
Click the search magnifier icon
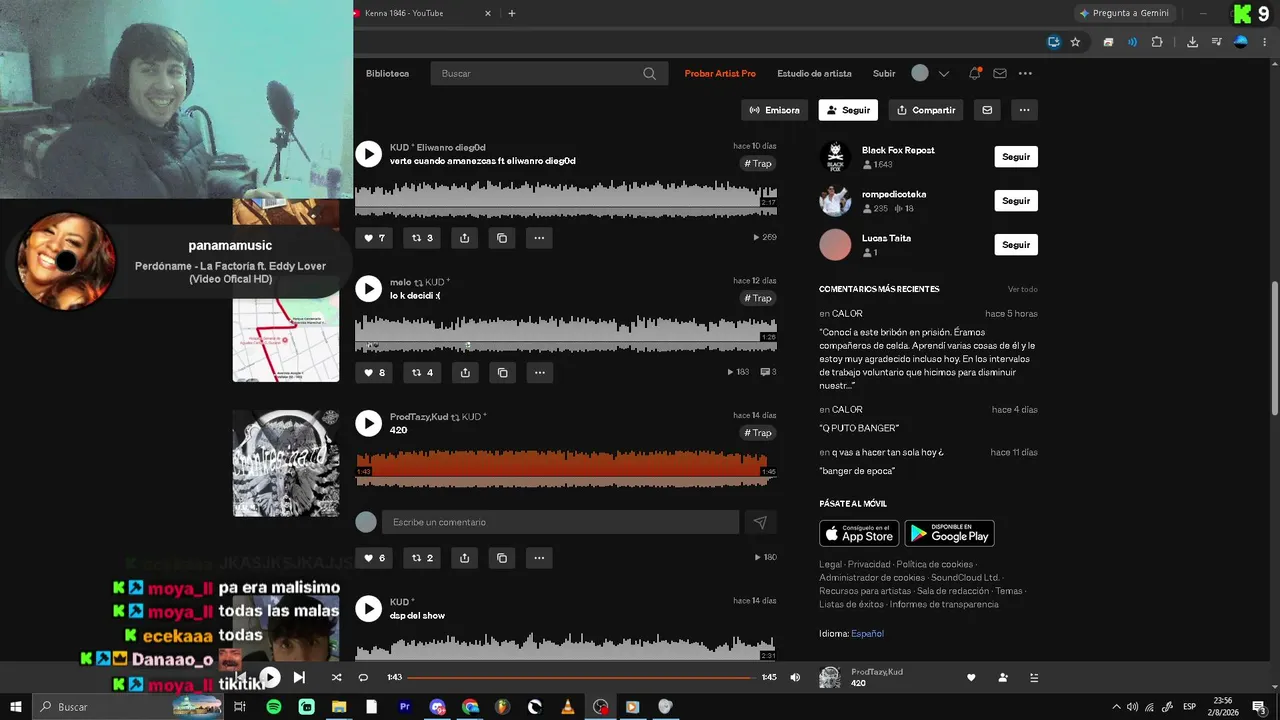[x=650, y=74]
